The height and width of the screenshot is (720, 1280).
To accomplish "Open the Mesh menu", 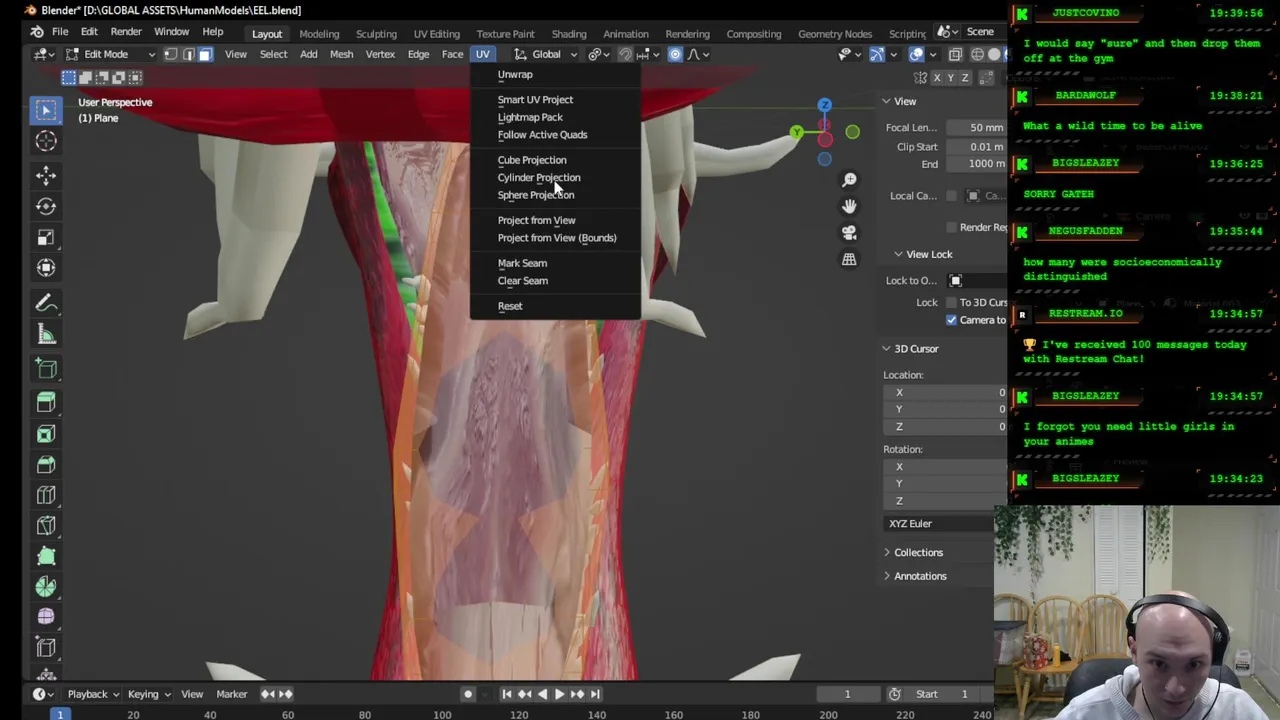I will [x=341, y=54].
